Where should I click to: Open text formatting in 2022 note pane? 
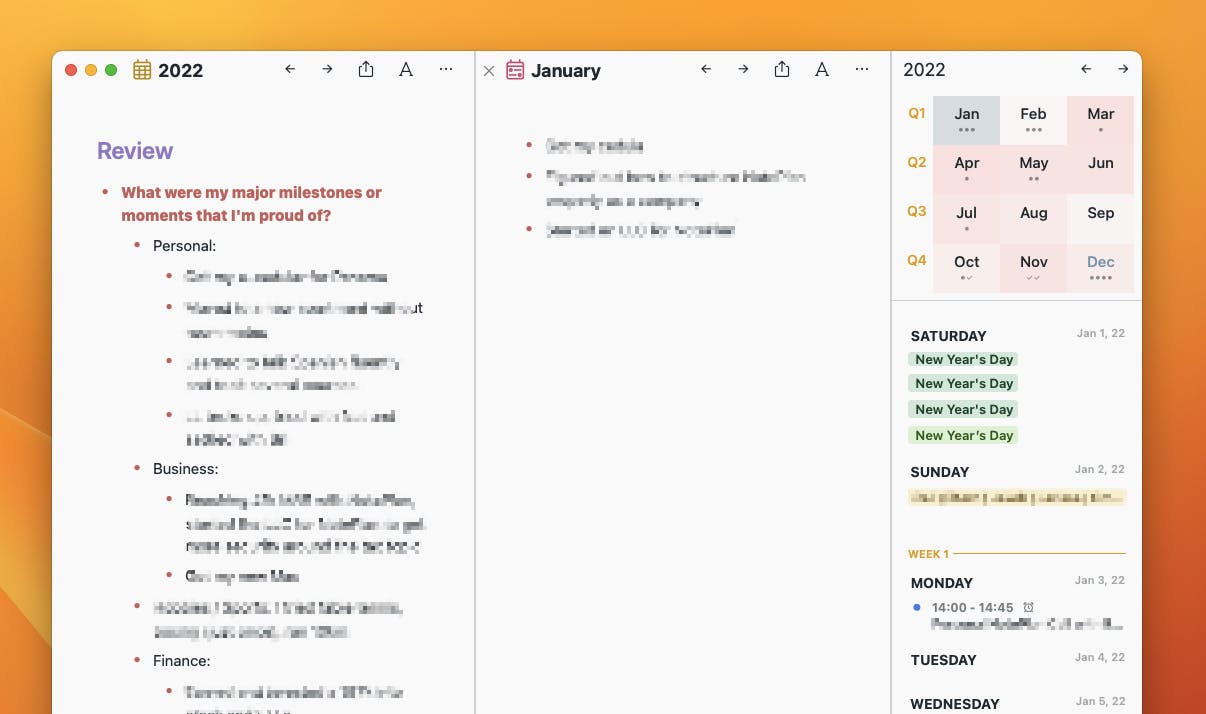pos(406,69)
